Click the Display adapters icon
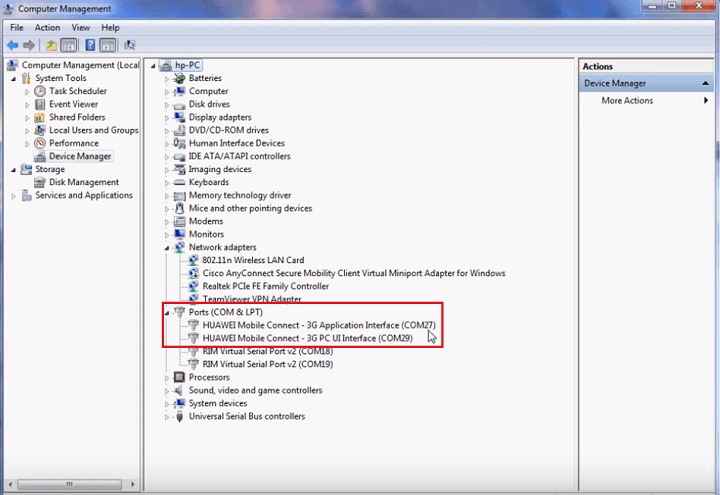 (x=179, y=117)
